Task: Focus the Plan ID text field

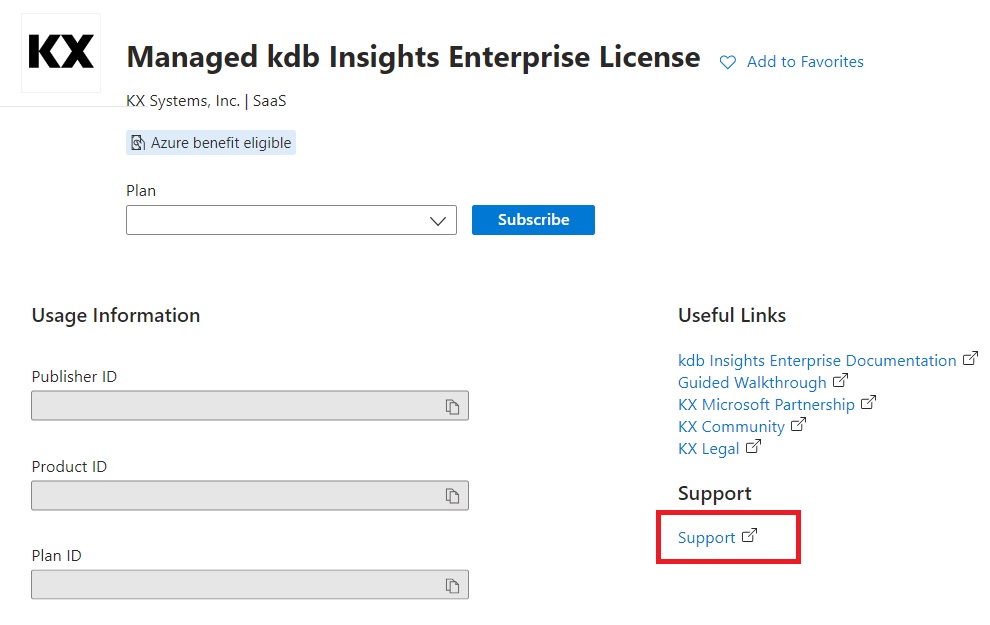Action: coord(235,585)
